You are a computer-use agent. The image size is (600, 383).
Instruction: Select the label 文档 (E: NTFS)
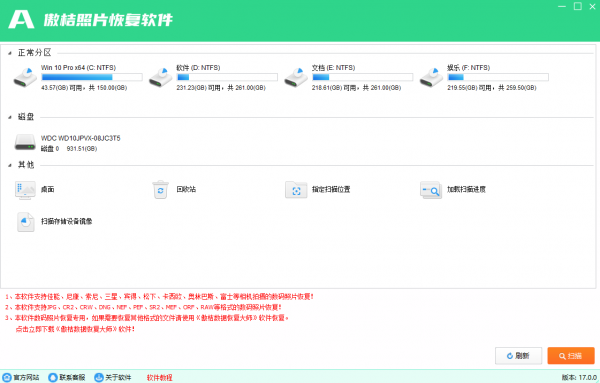333,68
